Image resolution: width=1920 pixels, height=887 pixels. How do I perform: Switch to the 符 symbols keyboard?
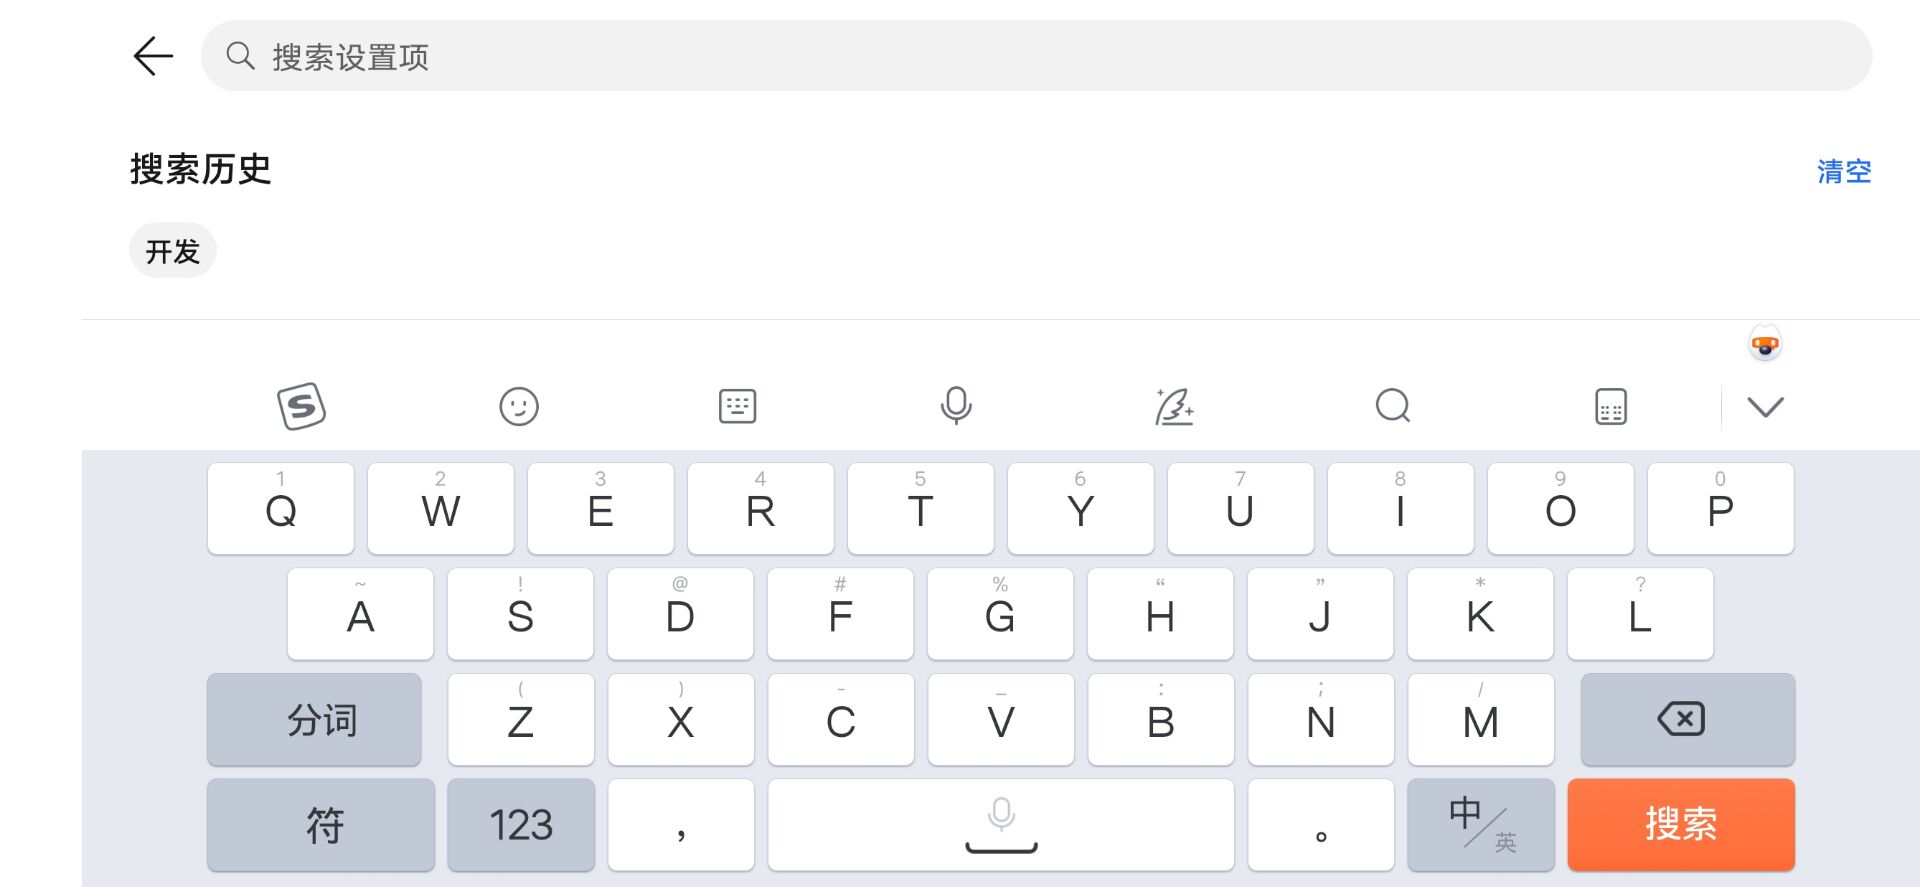[321, 825]
